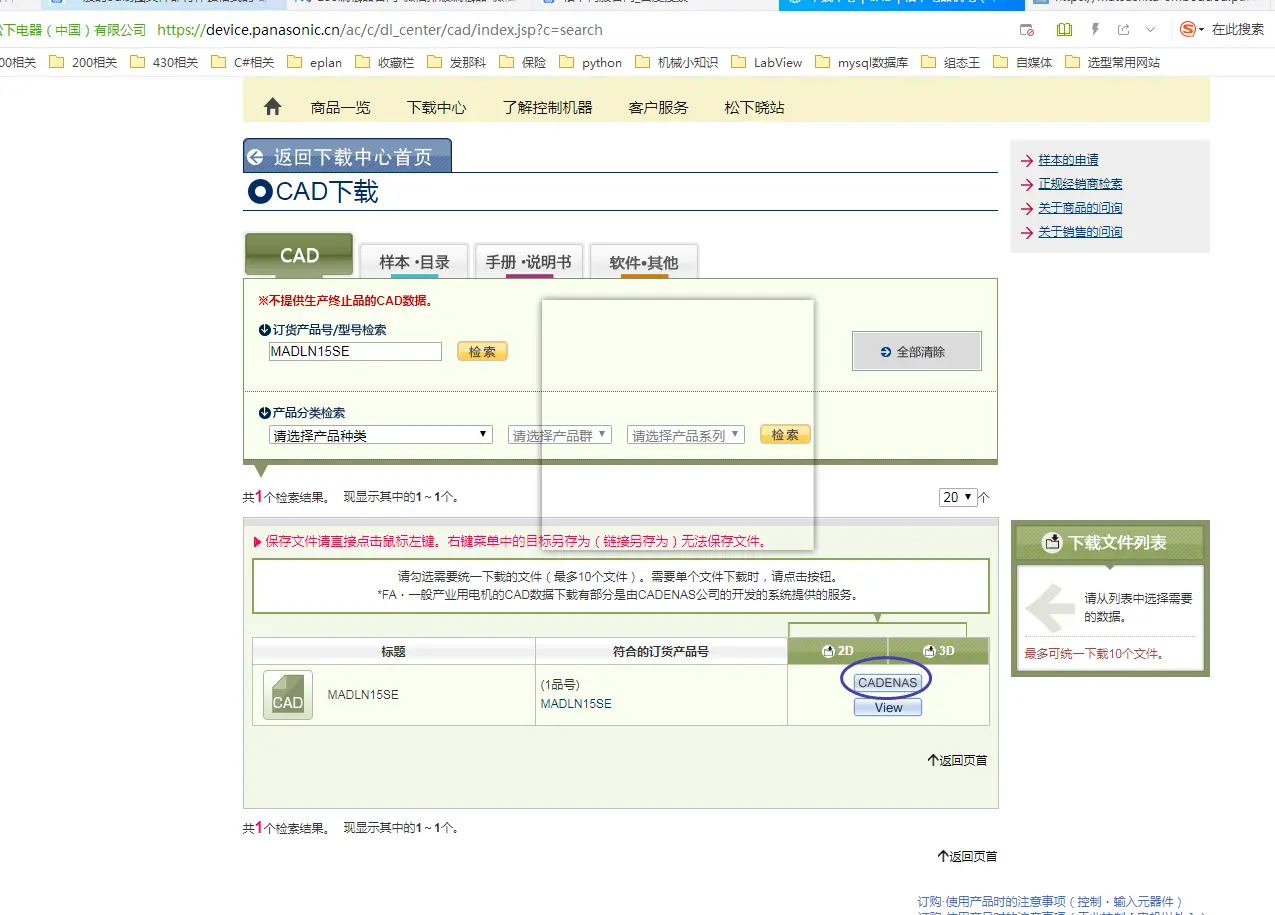Open the 了解控制机器 menu
1275x915 pixels.
tap(547, 107)
